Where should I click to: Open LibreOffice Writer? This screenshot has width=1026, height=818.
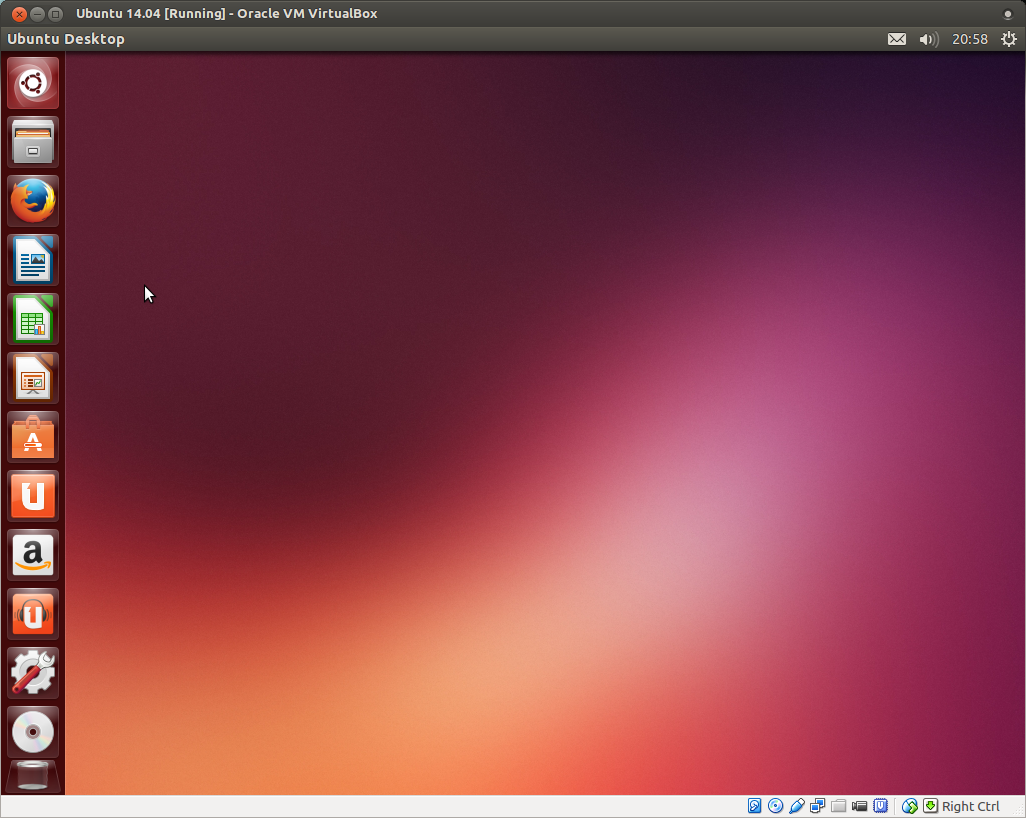click(33, 259)
